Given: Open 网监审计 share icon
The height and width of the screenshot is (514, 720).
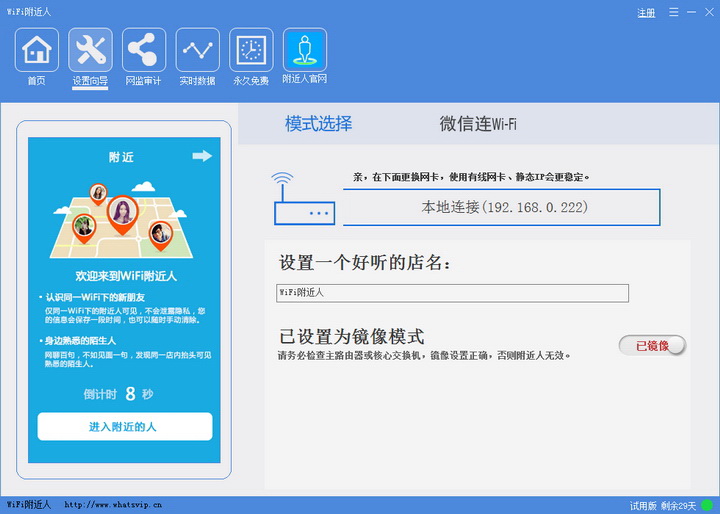Looking at the screenshot, I should [x=144, y=50].
